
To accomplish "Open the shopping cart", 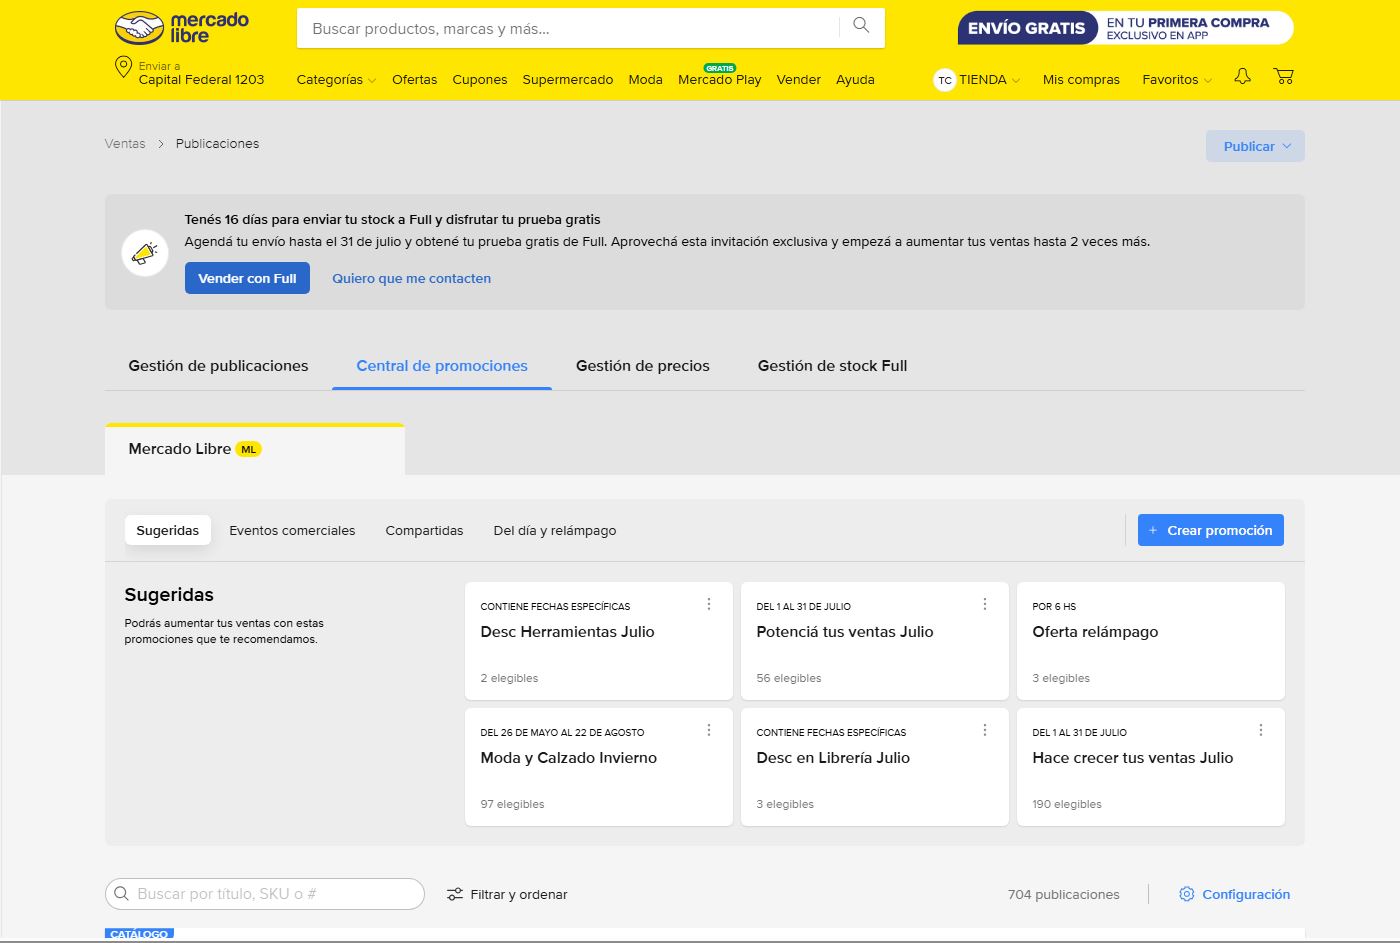I will (1283, 77).
